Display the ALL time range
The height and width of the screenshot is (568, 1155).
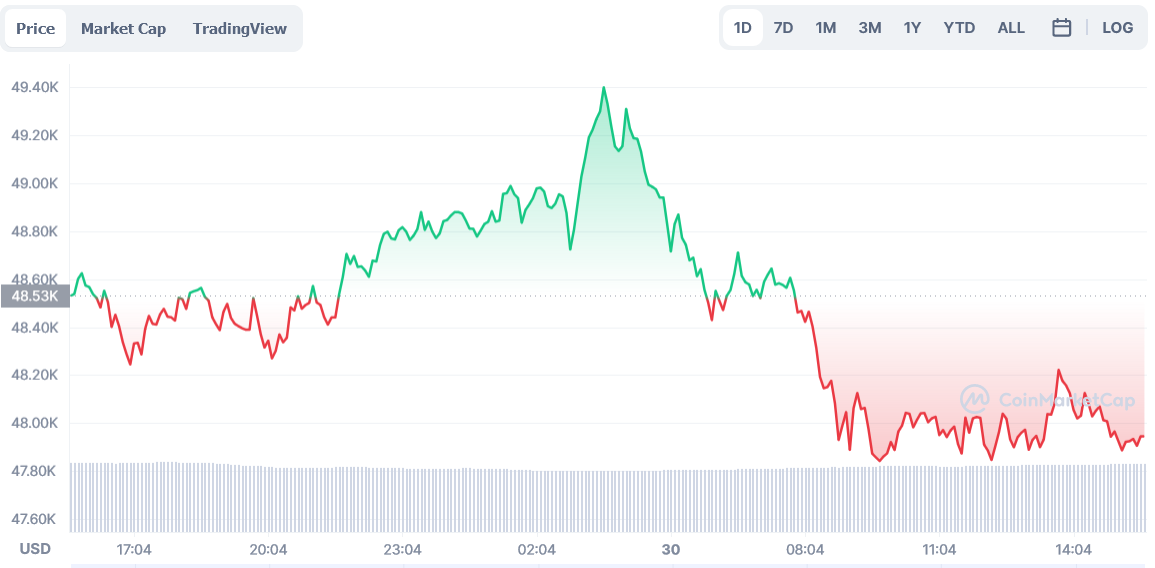click(x=1011, y=28)
